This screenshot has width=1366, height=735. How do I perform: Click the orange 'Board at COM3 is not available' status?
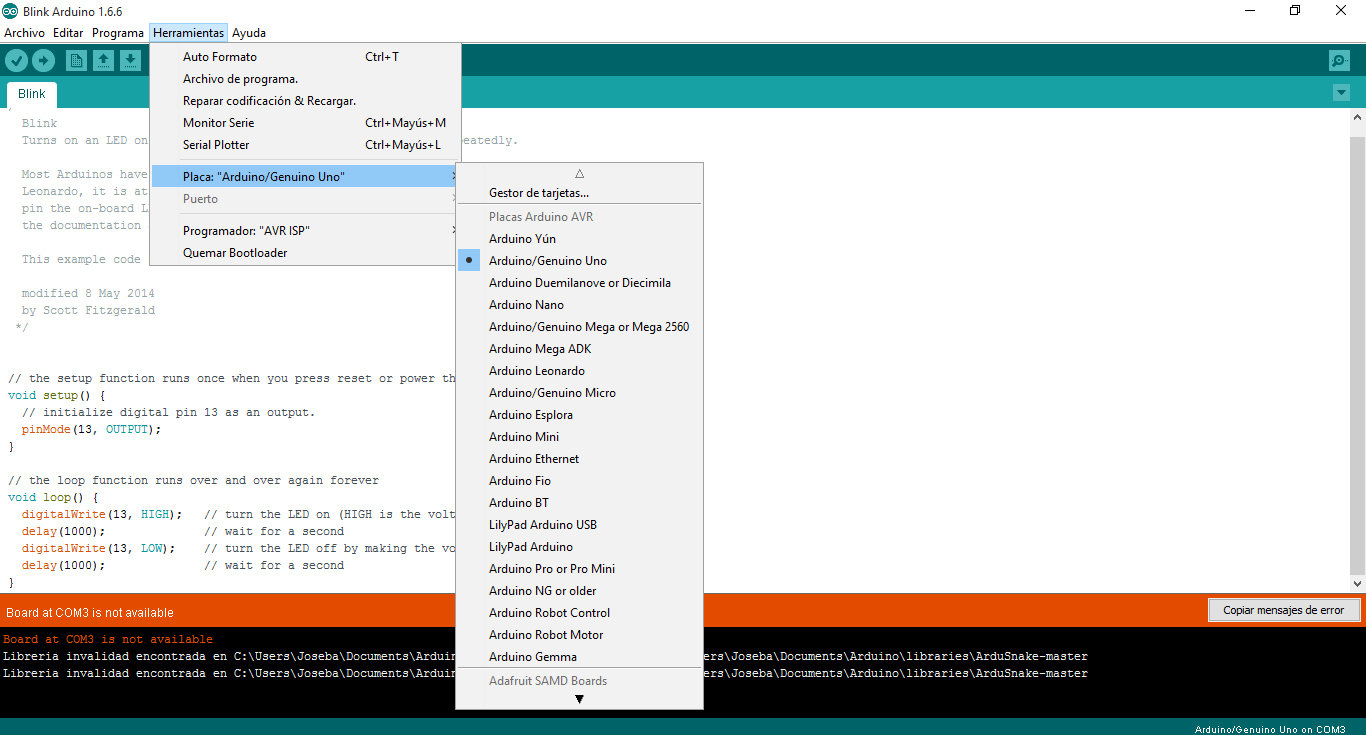(90, 612)
